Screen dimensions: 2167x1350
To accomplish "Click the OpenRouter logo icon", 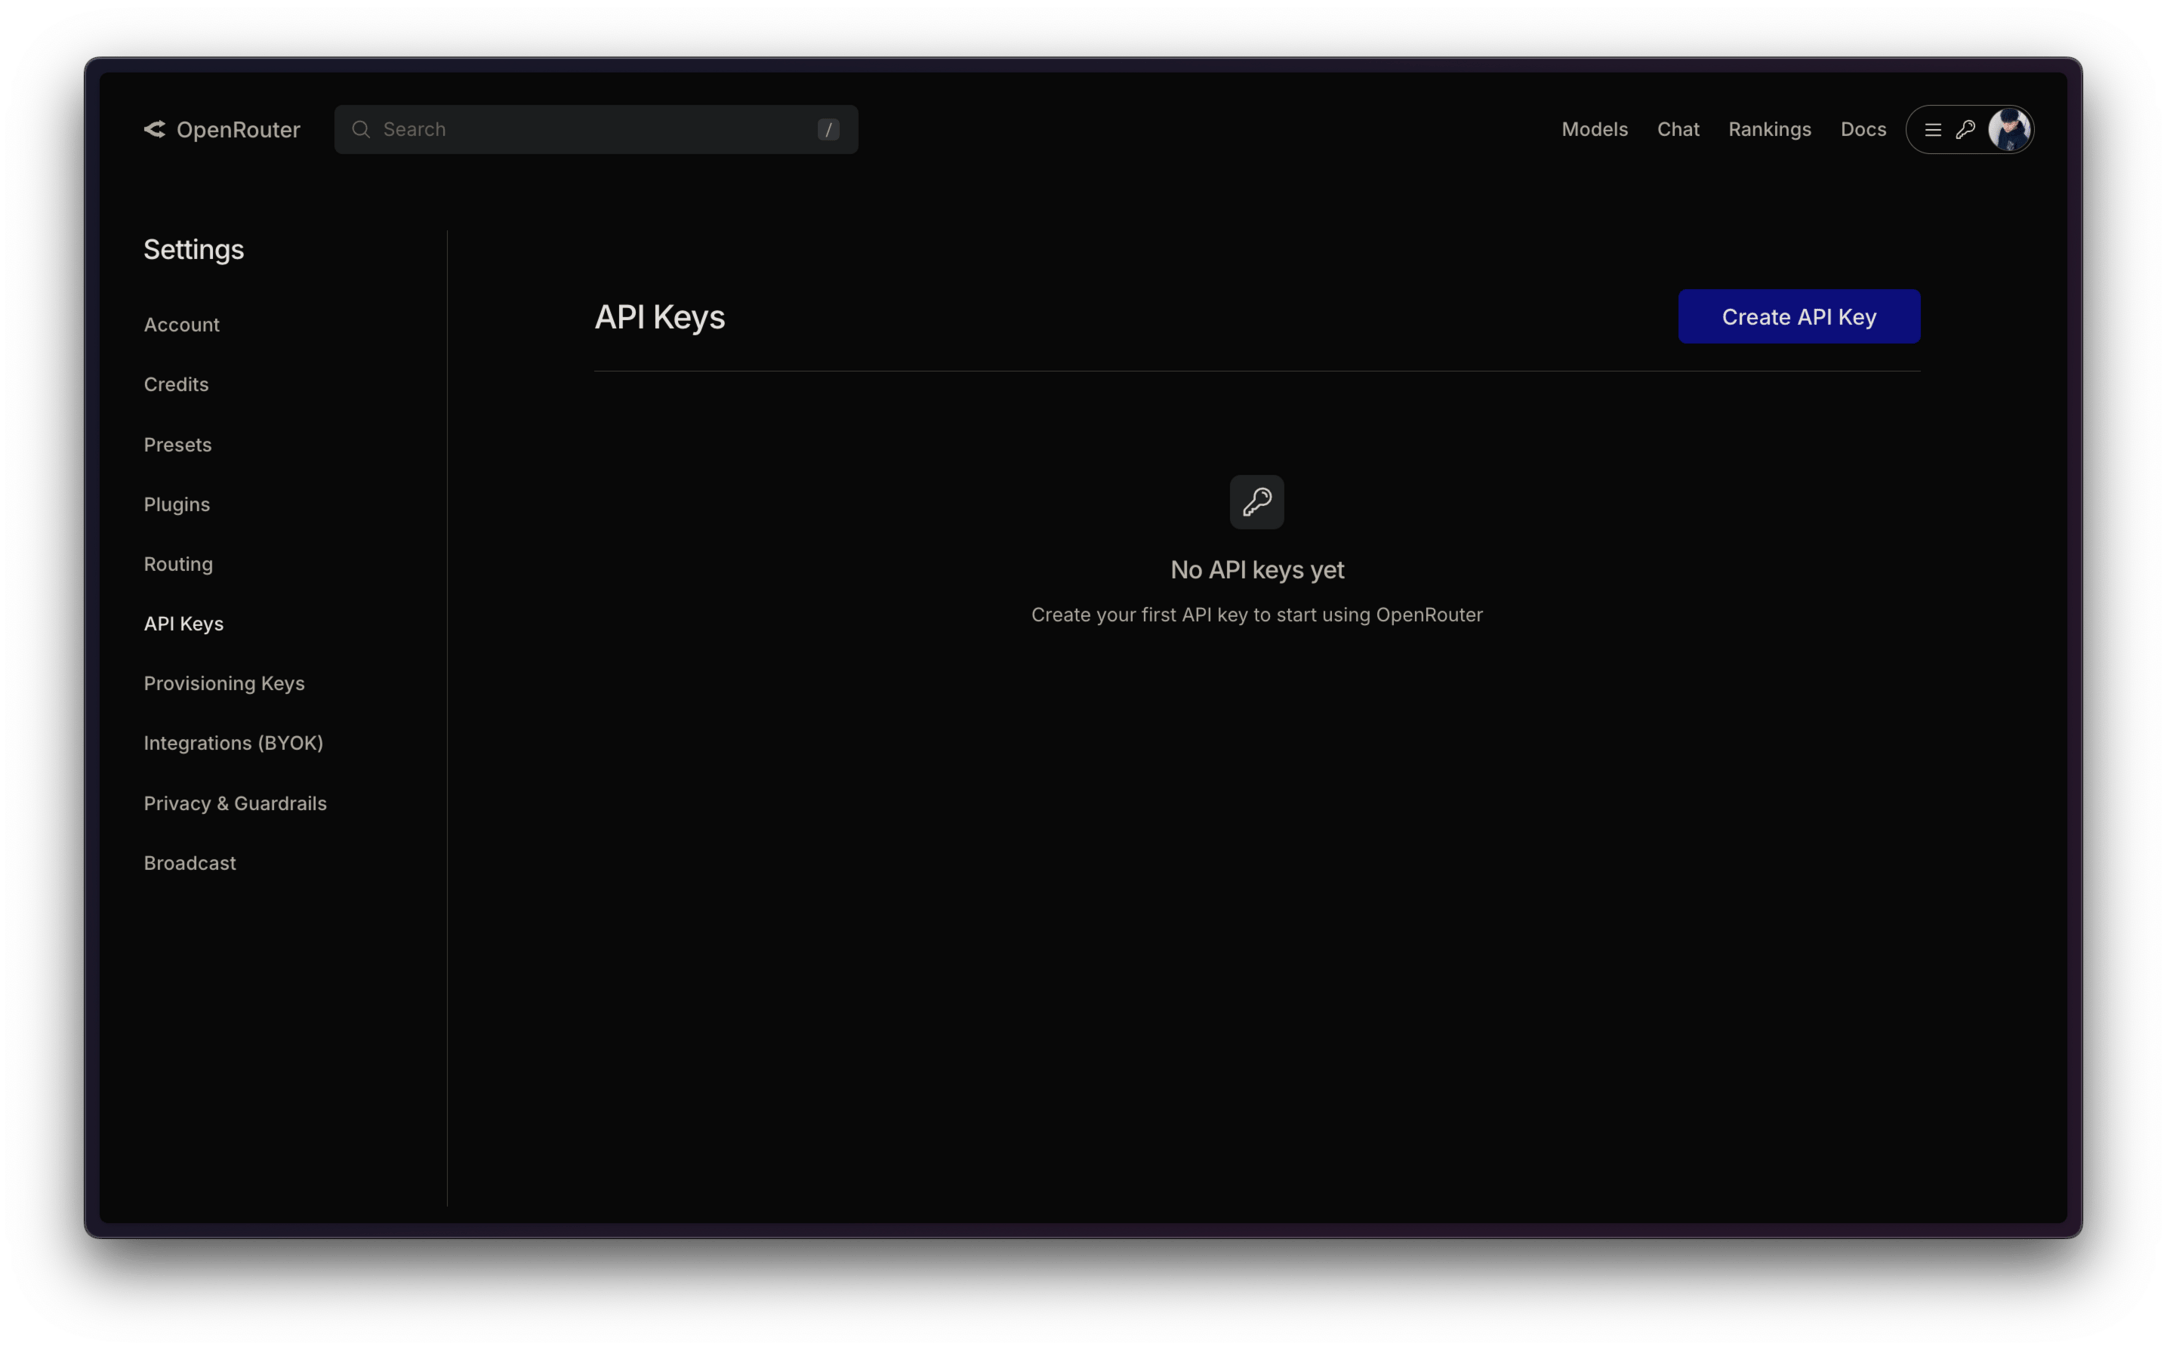I will (x=155, y=129).
